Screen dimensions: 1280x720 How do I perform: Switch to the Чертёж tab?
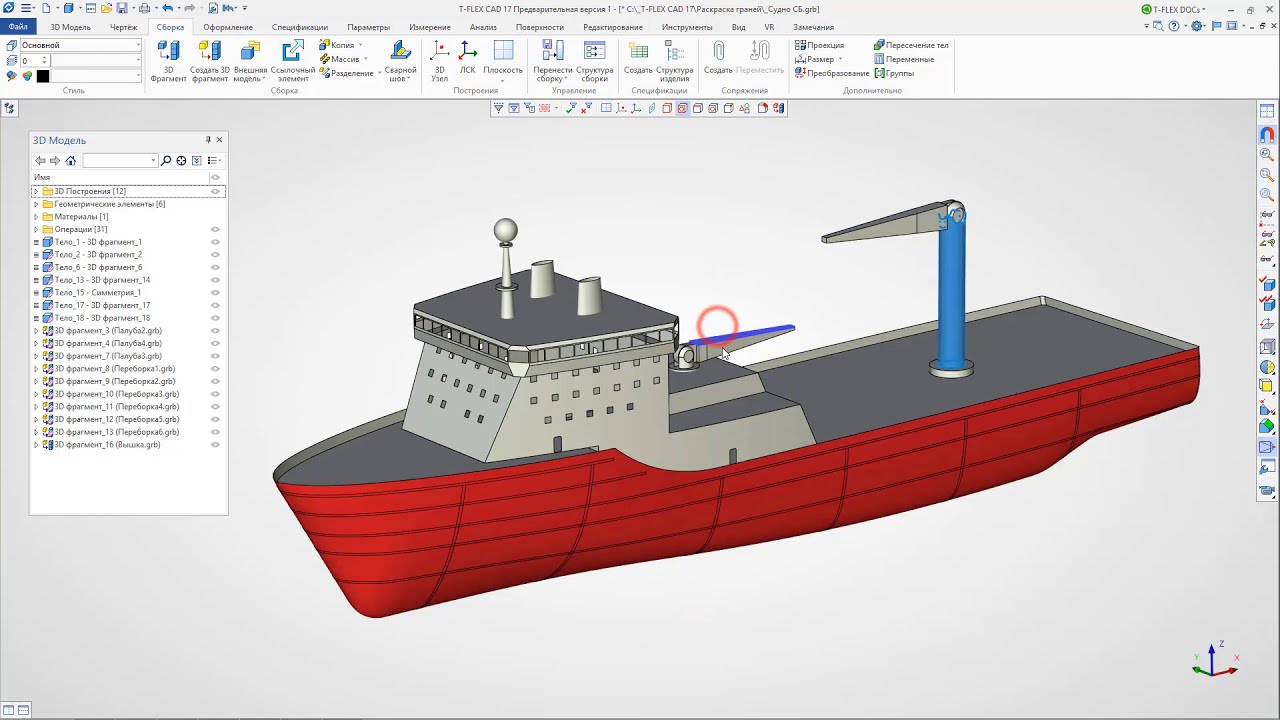tap(123, 27)
